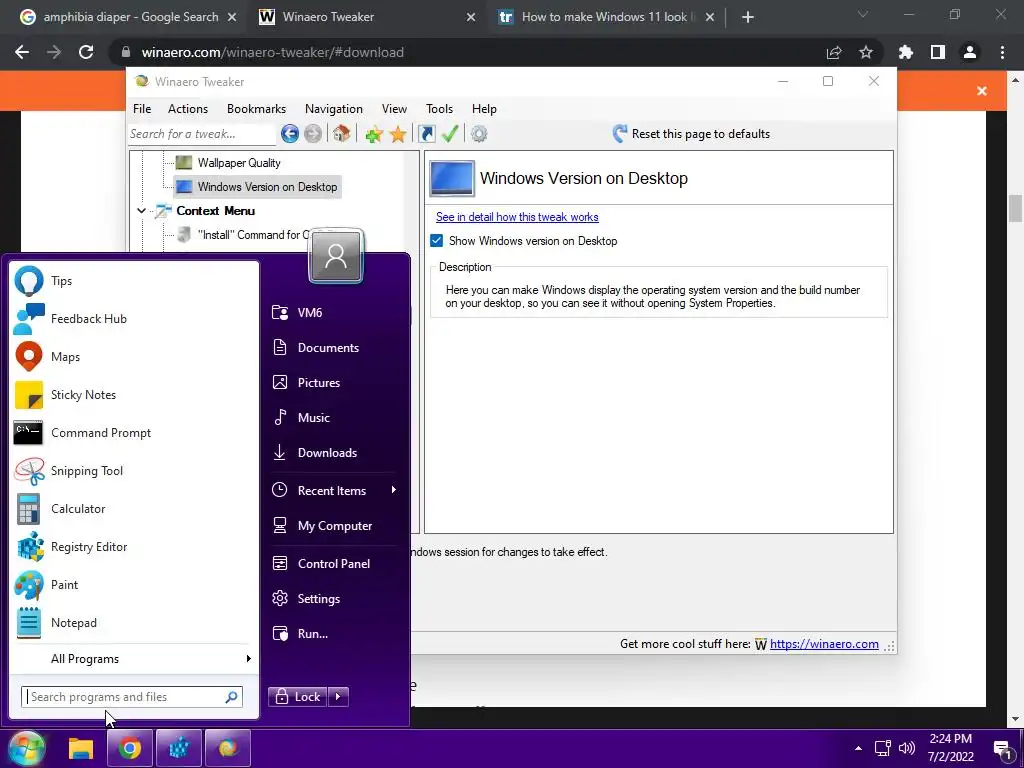Viewport: 1024px width, 768px height.
Task: Open the Navigation menu
Action: pyautogui.click(x=334, y=109)
